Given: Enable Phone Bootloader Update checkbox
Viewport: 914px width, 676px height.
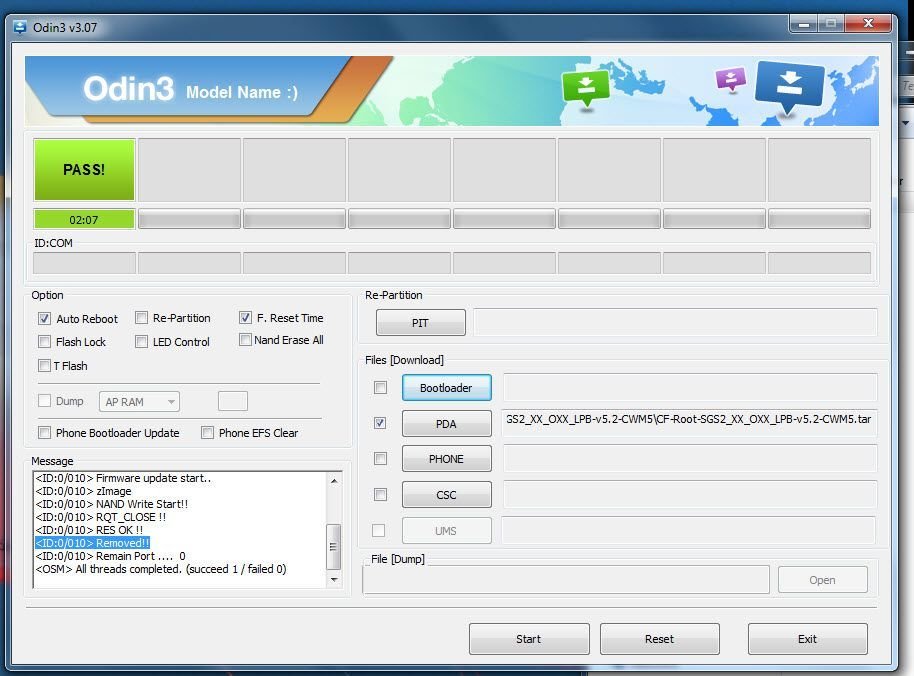Looking at the screenshot, I should (44, 432).
